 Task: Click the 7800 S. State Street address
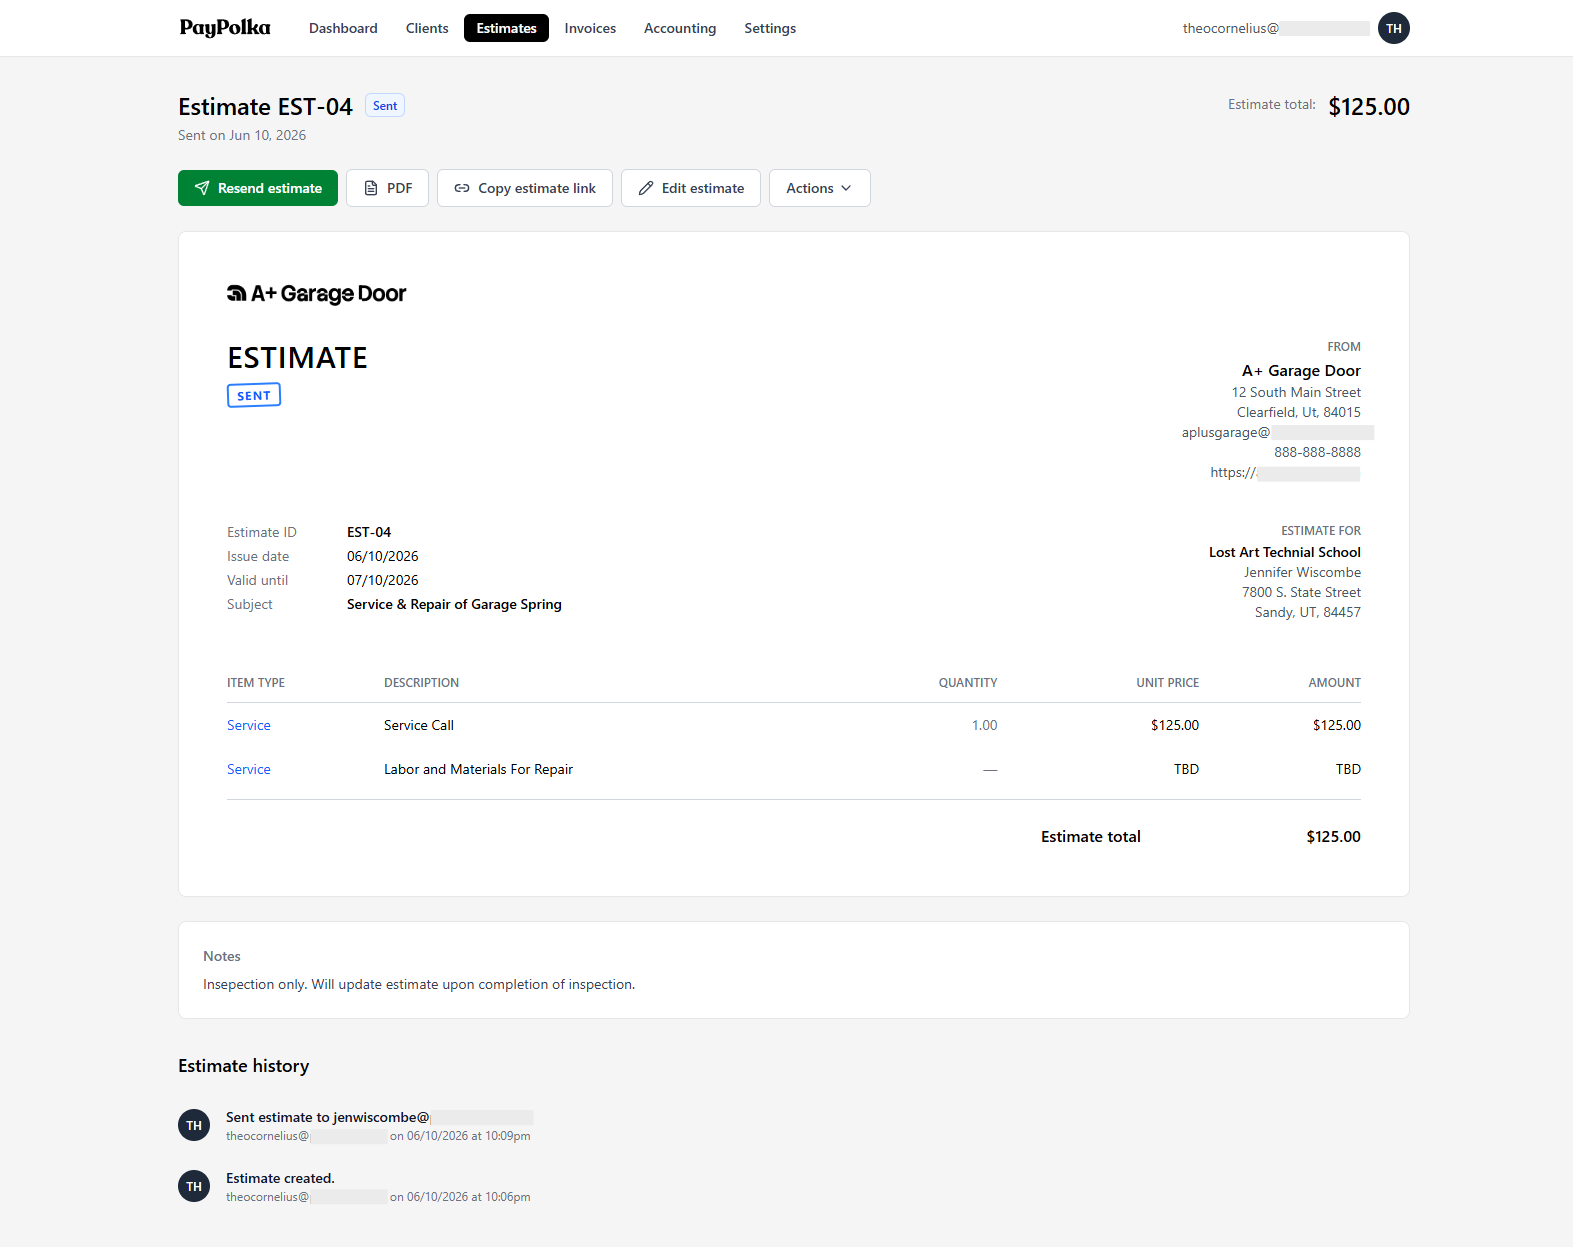pos(1301,592)
